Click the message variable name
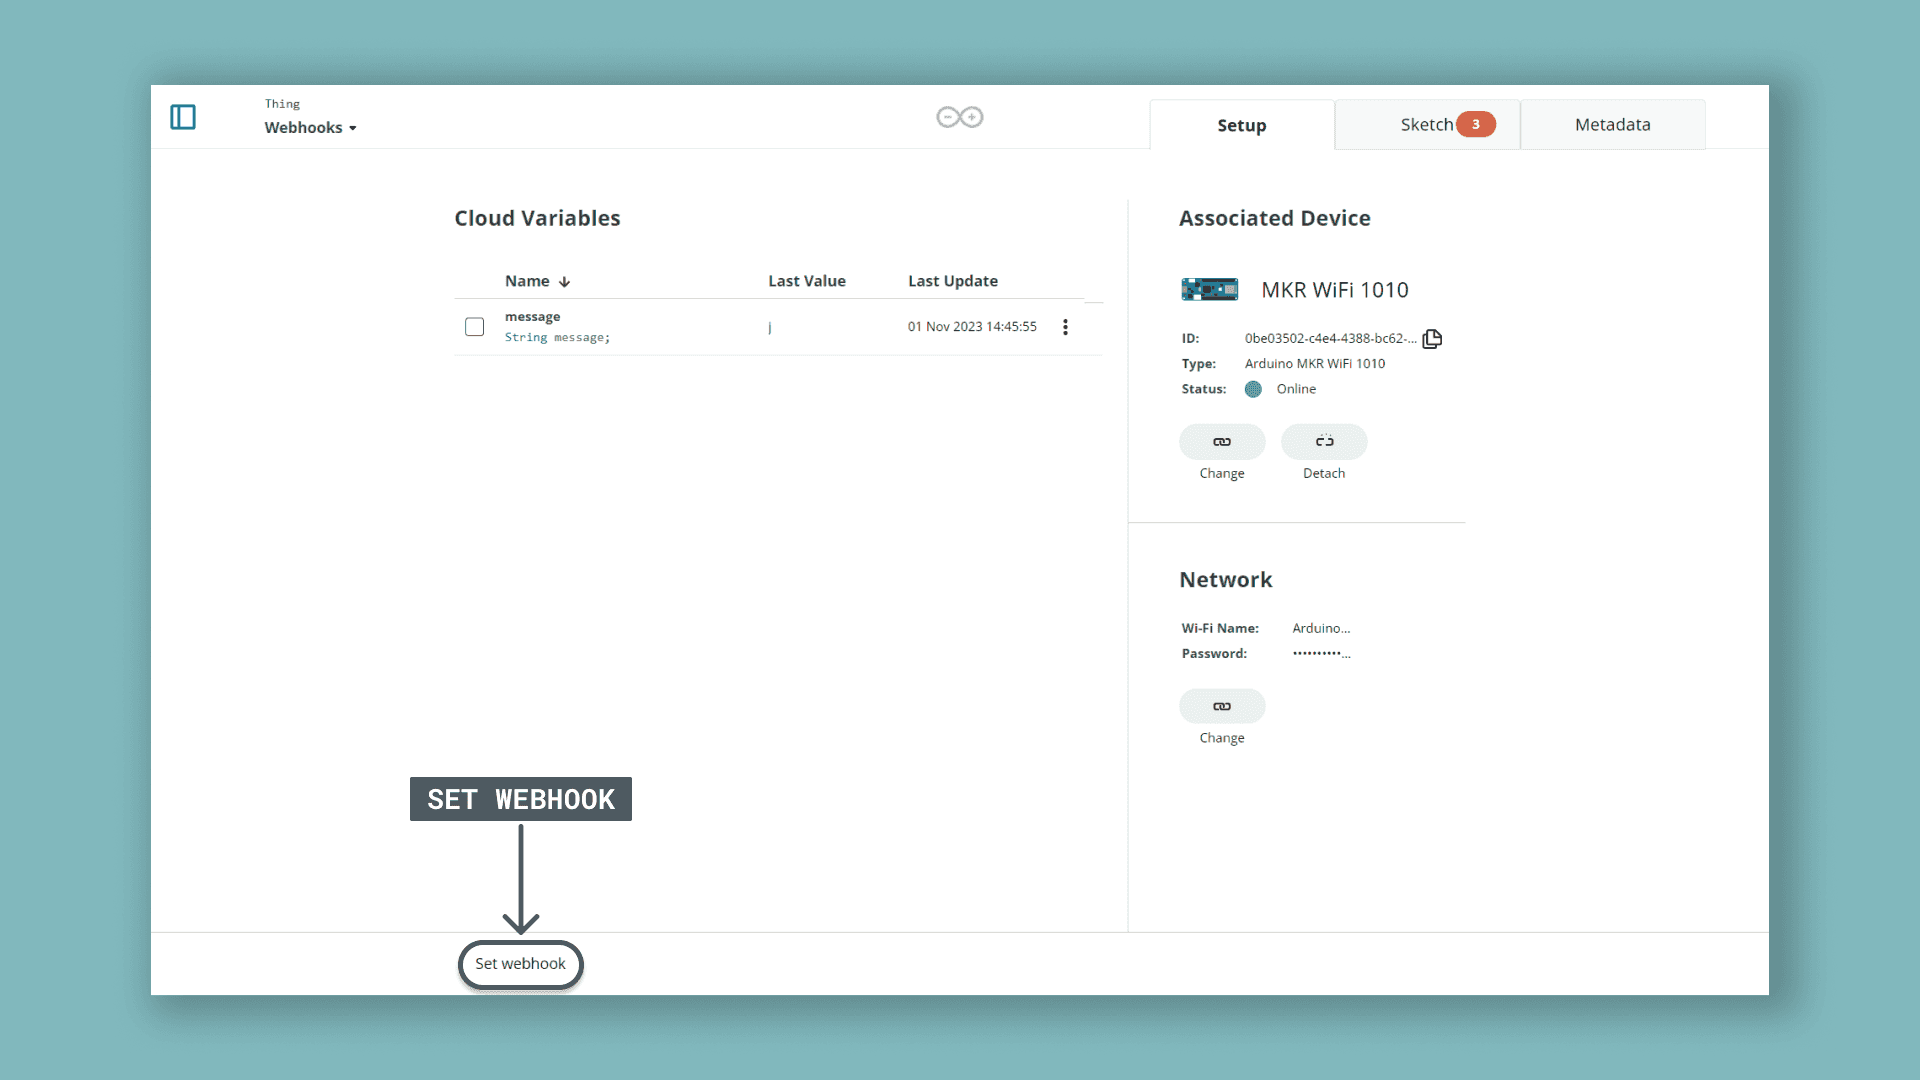This screenshot has width=1920, height=1080. (x=532, y=317)
